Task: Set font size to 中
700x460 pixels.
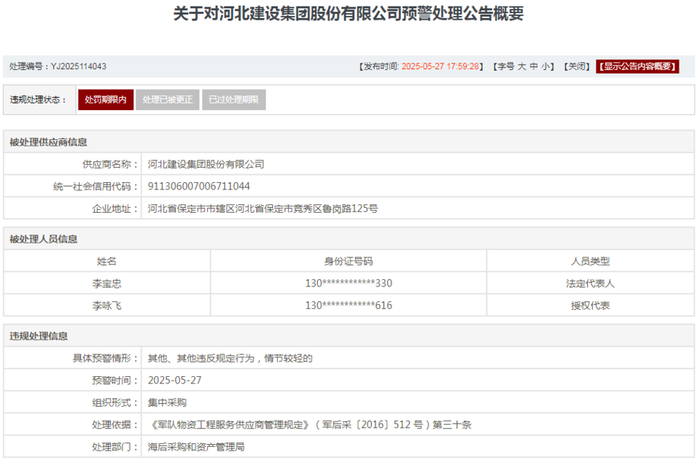Action: pyautogui.click(x=534, y=67)
